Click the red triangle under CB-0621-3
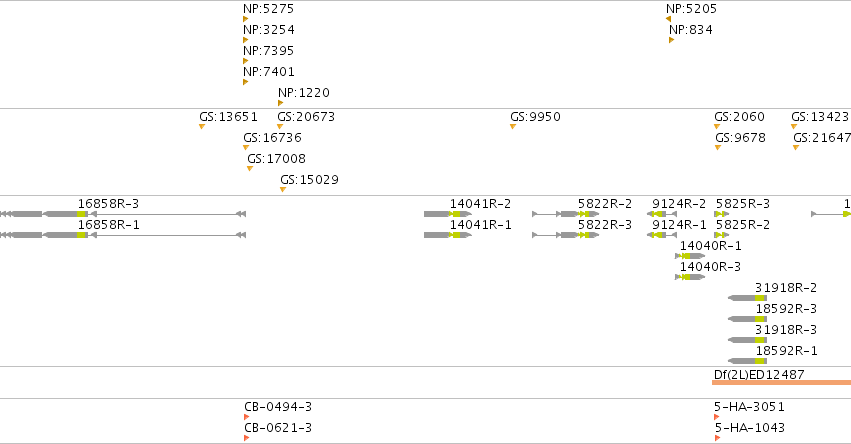The image size is (851, 444). [x=246, y=438]
